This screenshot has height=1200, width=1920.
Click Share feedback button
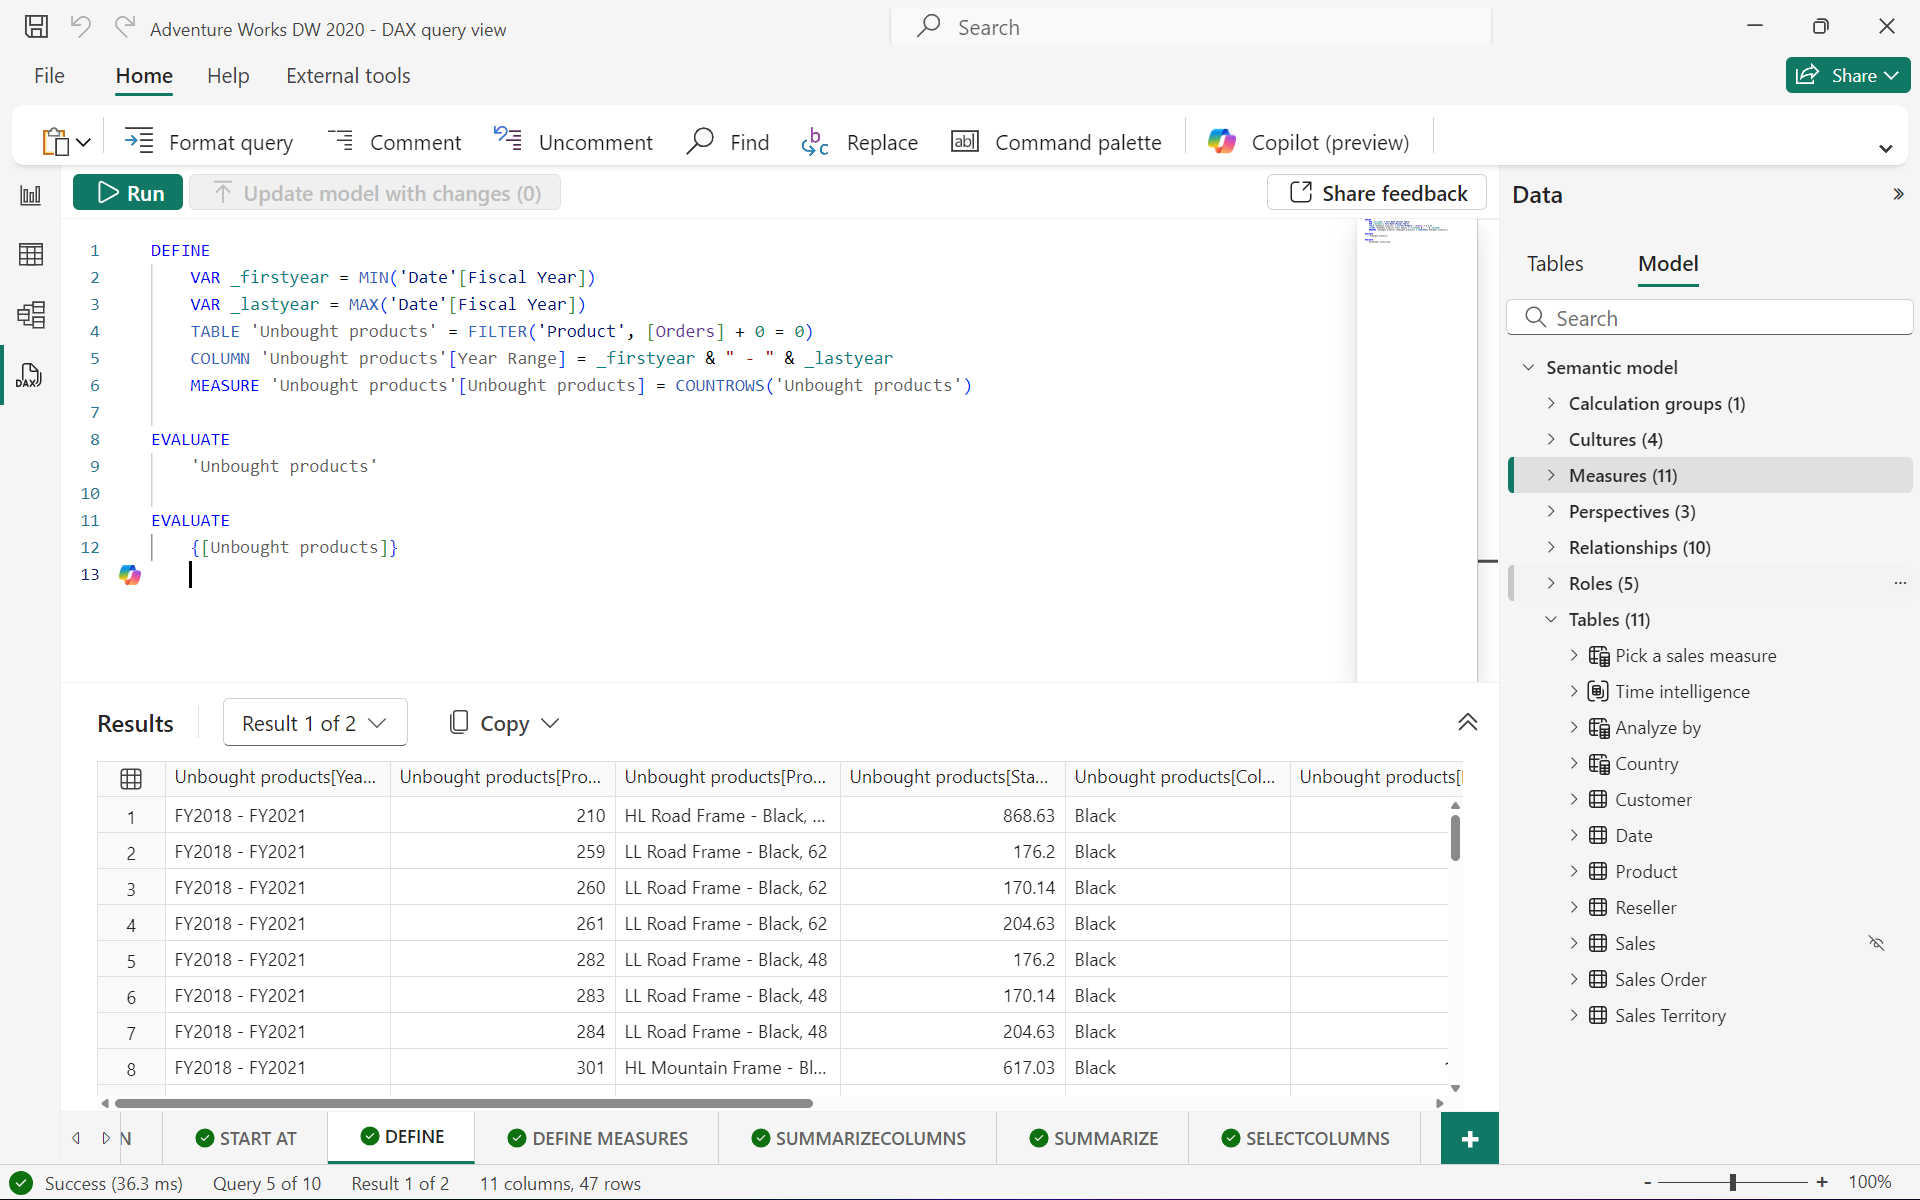(1377, 192)
